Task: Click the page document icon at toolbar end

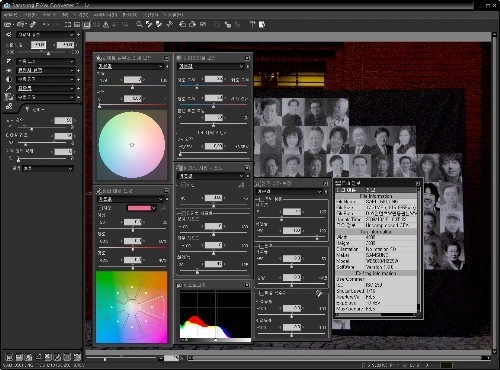Action: (x=262, y=24)
